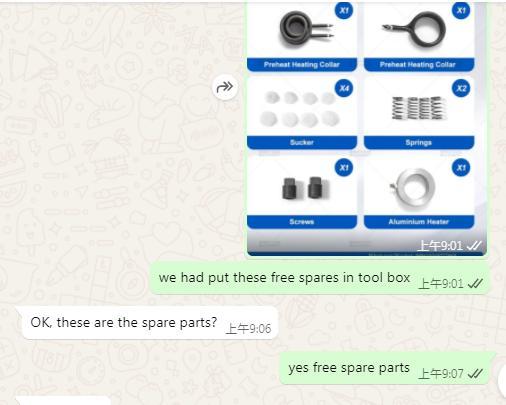Select the 'OK, these are the spare parts?' message
Viewport: 506px width, 405px height.
click(150, 323)
